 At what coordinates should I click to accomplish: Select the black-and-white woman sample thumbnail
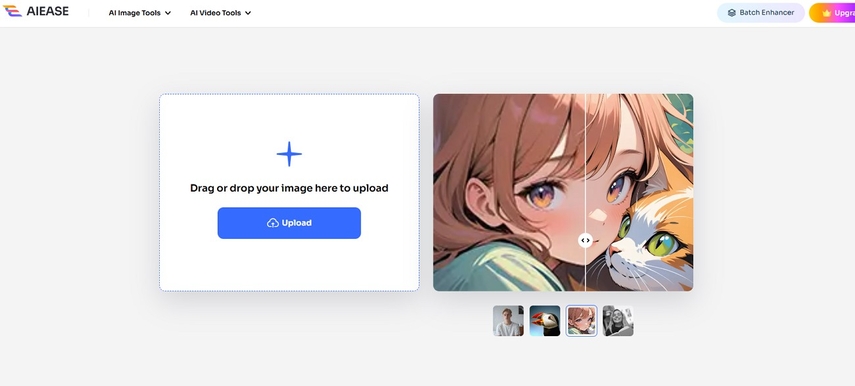click(x=618, y=321)
